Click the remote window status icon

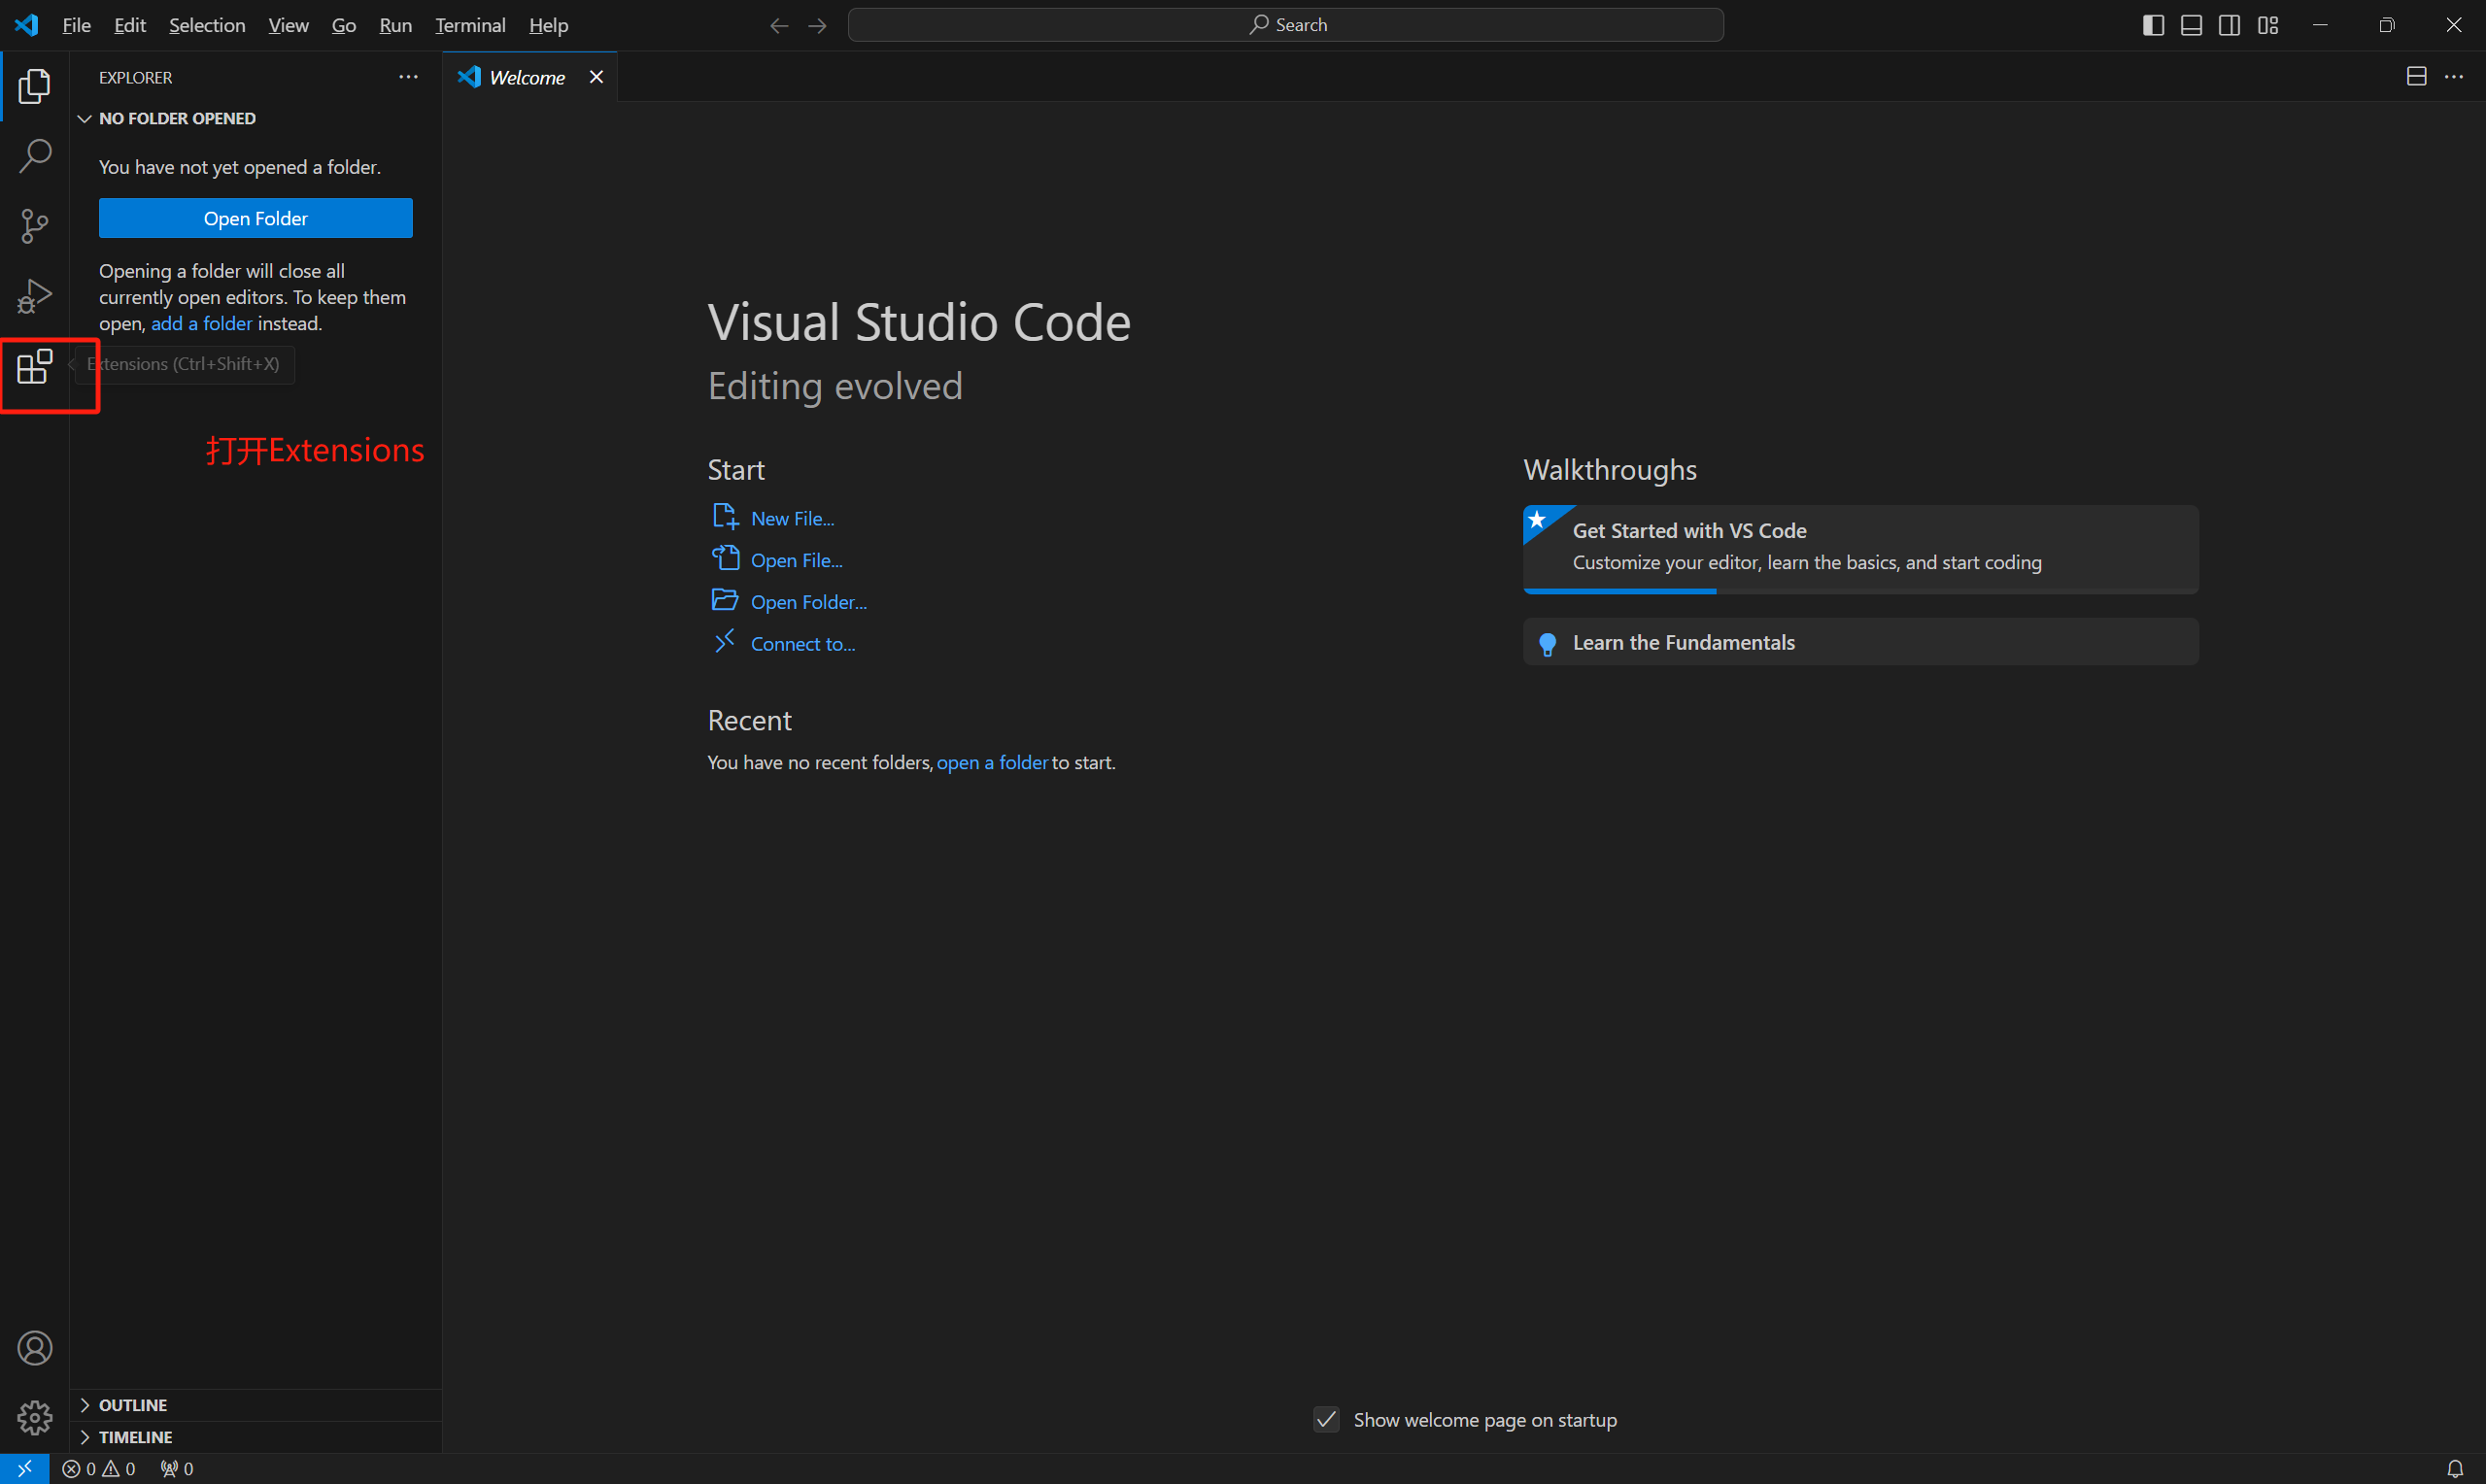(x=24, y=1468)
